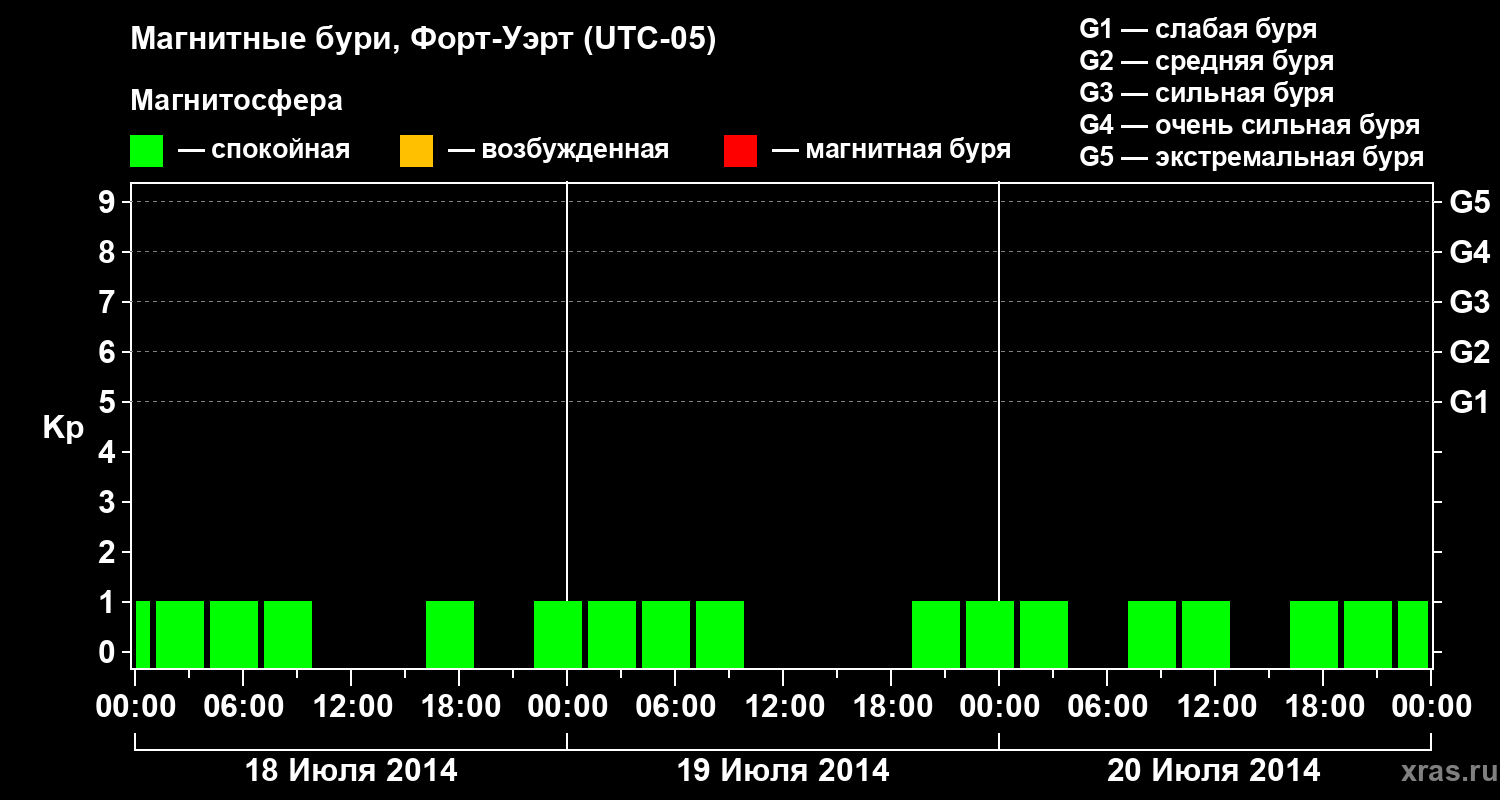
Task: Click the green bar over 12:00 on 20 Июля
Action: click(1206, 634)
